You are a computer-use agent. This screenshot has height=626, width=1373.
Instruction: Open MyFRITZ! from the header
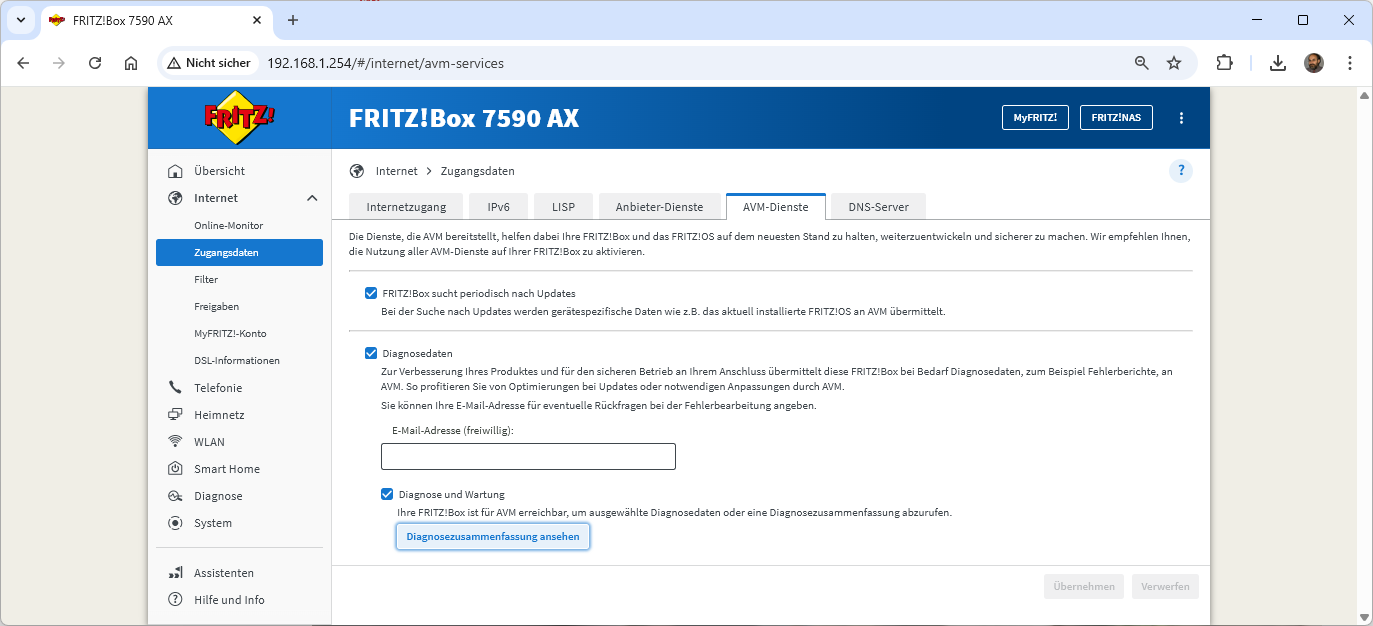1034,118
